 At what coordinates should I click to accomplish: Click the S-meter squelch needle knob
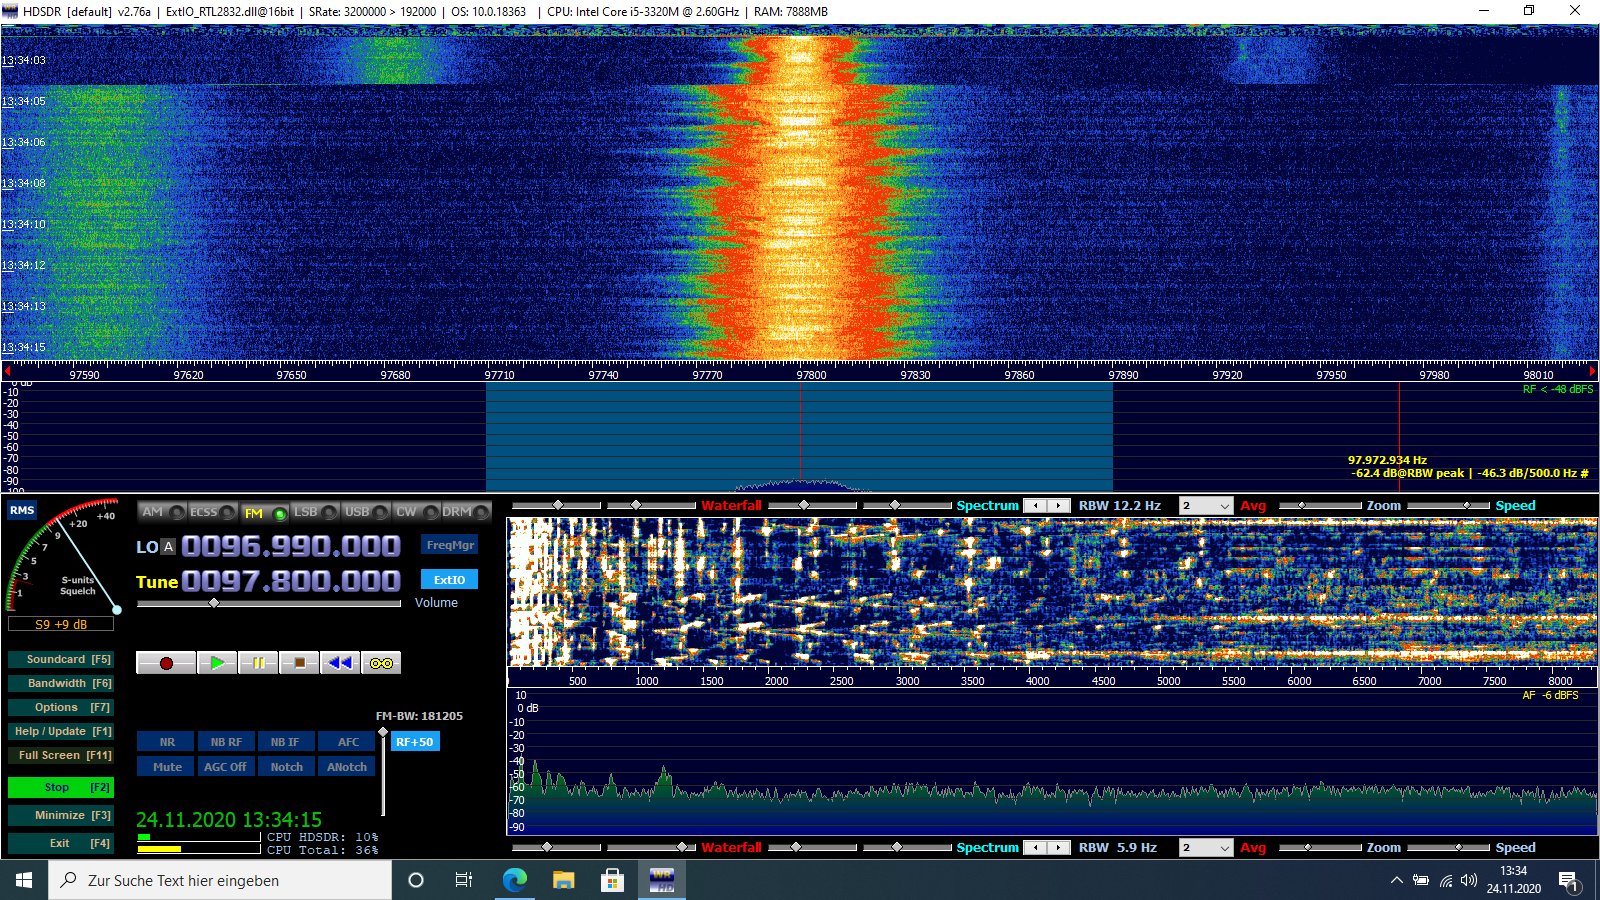117,609
